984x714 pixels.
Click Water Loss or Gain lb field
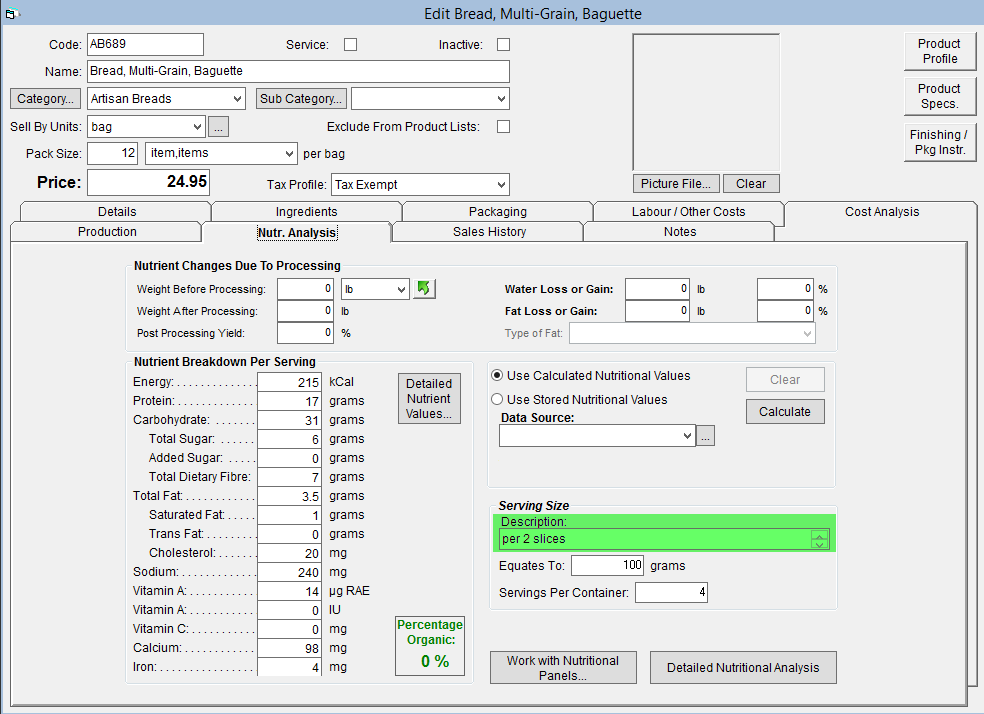(x=657, y=289)
